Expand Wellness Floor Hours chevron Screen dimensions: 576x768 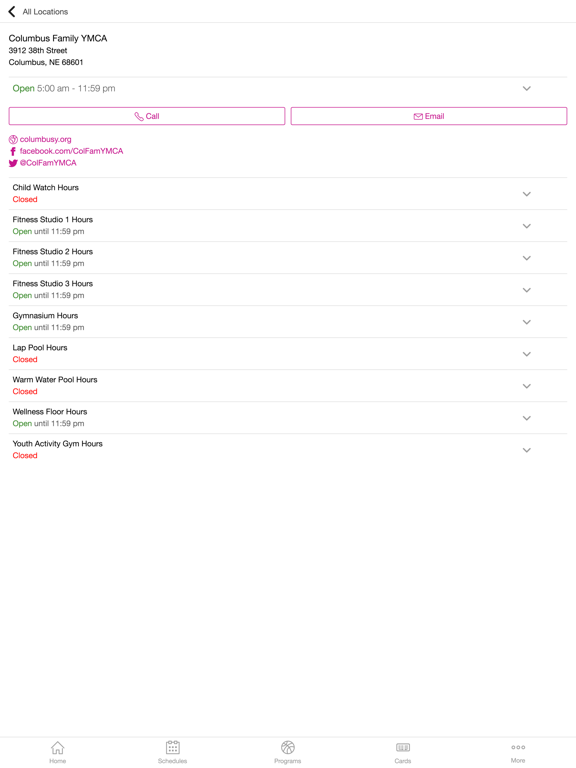pos(527,418)
